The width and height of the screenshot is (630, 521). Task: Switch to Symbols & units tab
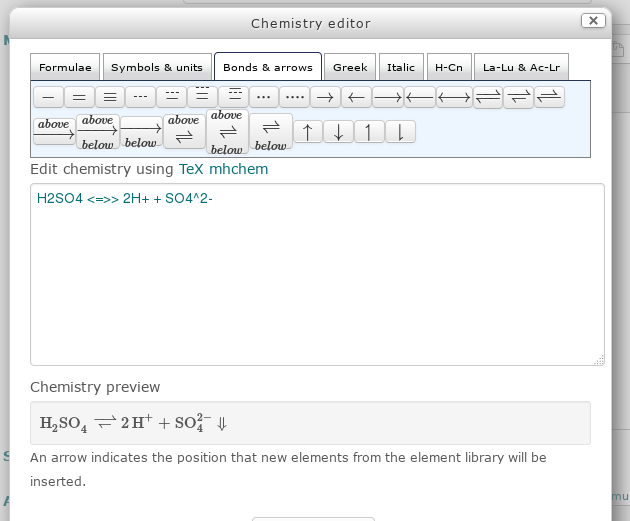pos(157,67)
